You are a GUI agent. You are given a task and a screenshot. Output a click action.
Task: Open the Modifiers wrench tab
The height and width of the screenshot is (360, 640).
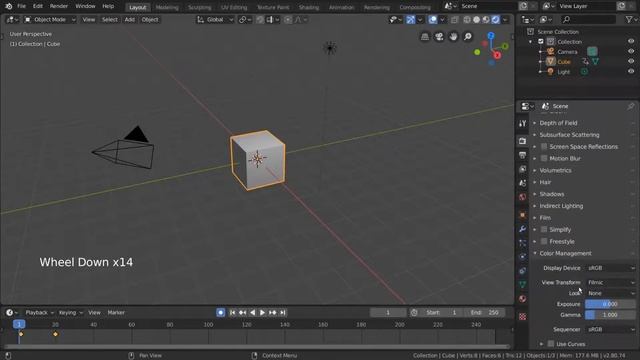coord(522,229)
